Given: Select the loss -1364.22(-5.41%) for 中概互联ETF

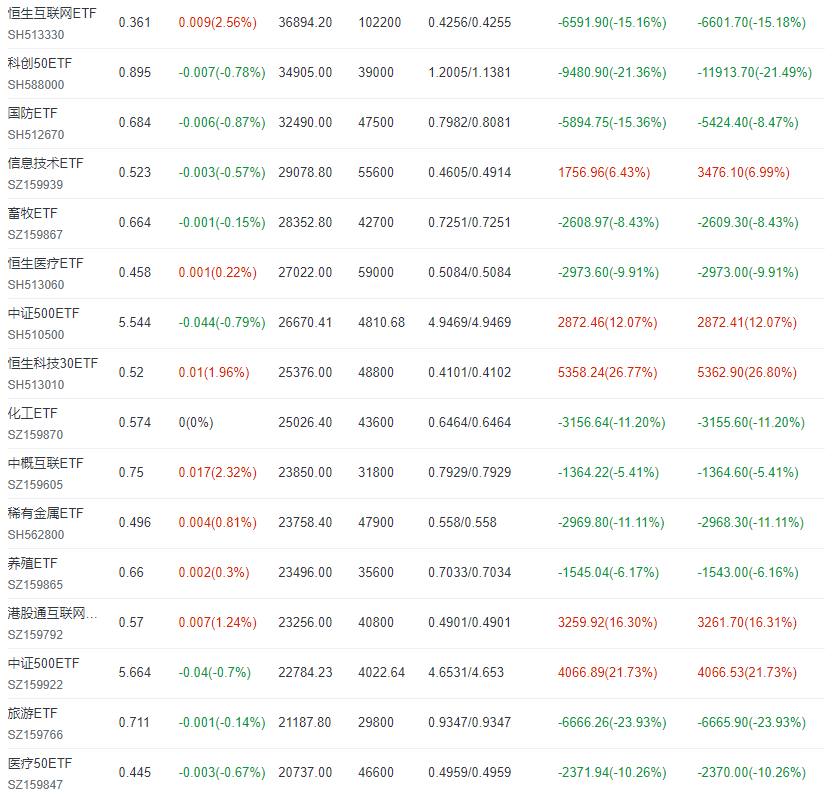Looking at the screenshot, I should (x=608, y=473).
